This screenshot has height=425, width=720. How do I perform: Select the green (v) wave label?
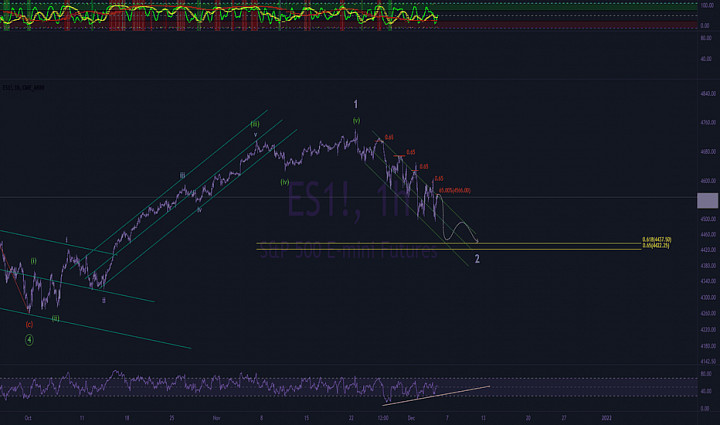[356, 121]
